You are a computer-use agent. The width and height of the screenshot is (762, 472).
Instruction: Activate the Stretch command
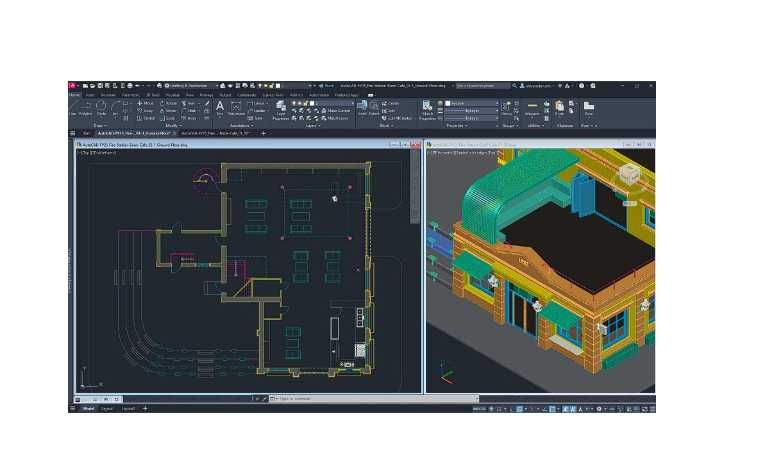point(145,118)
